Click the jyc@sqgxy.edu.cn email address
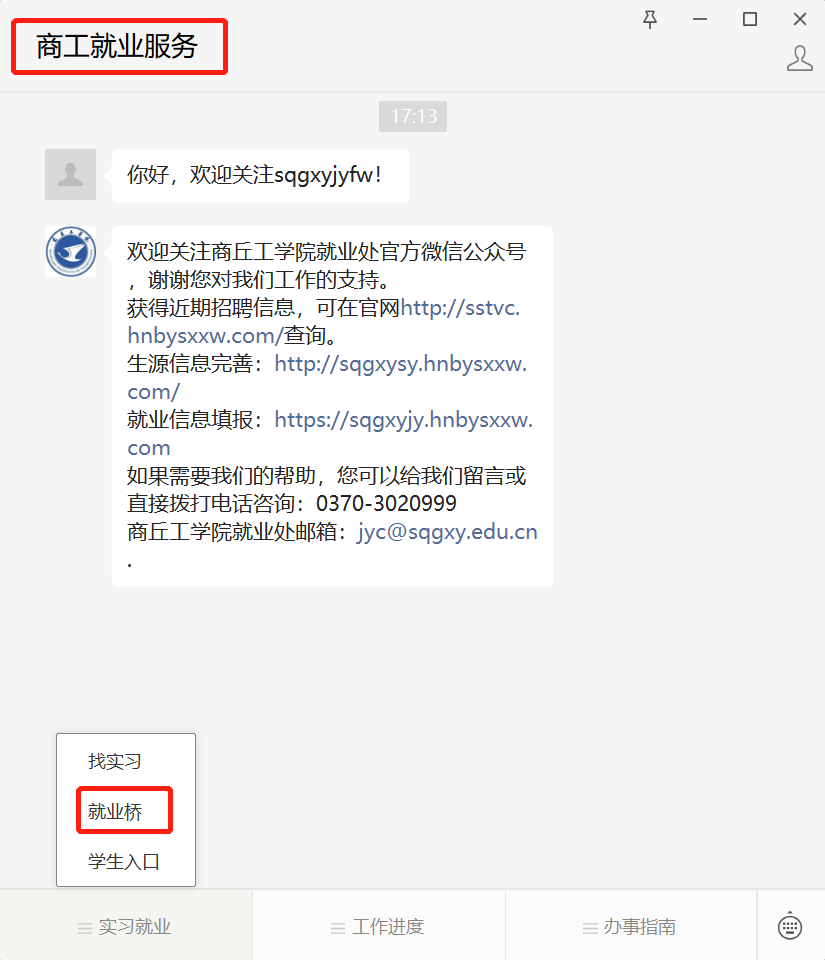The height and width of the screenshot is (960, 825). 447,532
